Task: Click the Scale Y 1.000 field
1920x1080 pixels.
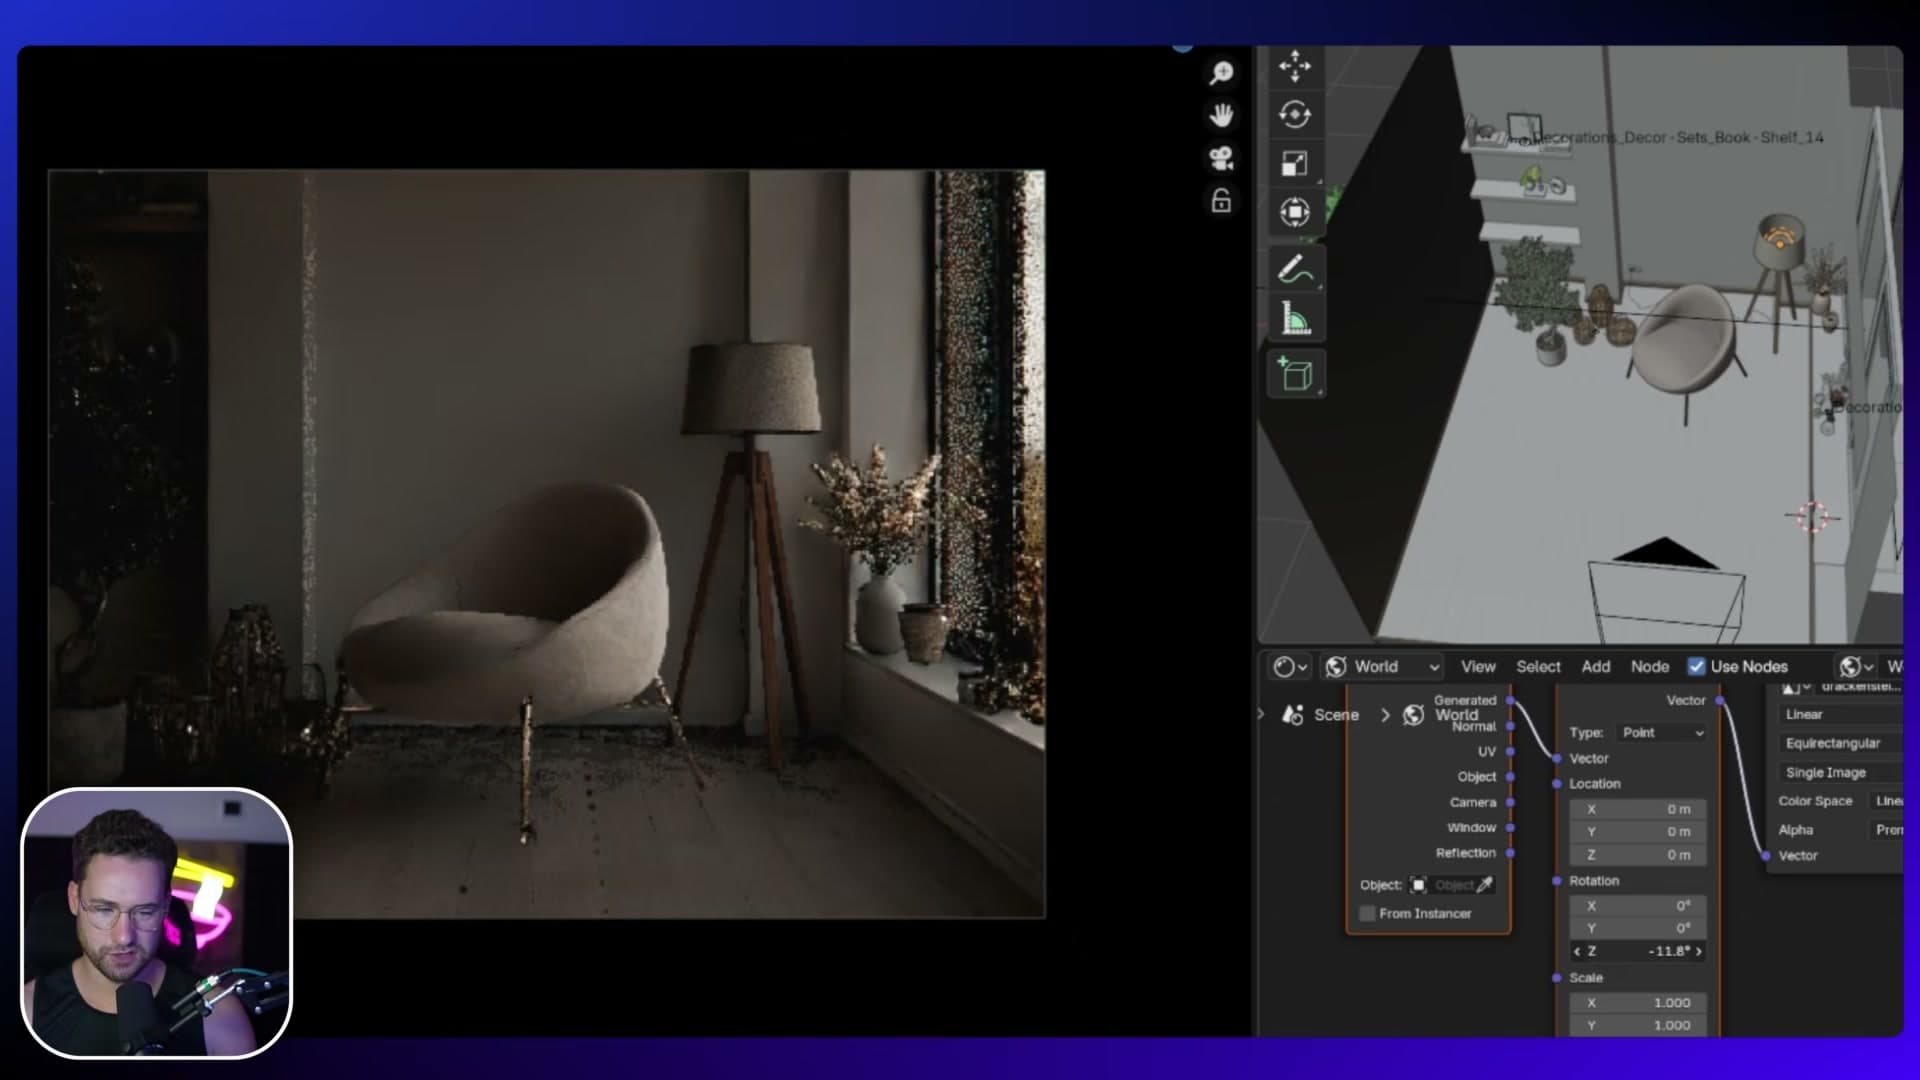Action: pyautogui.click(x=1638, y=1026)
